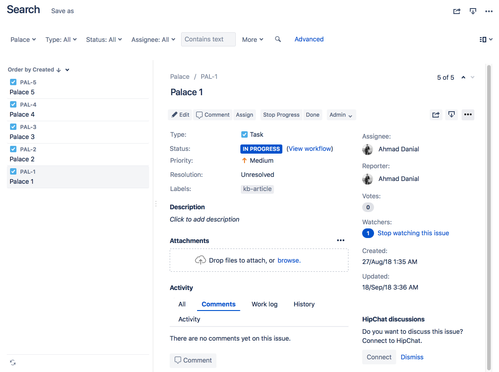Viewport: 499px width, 372px height.
Task: Go to next issue with down arrow
Action: coord(472,77)
